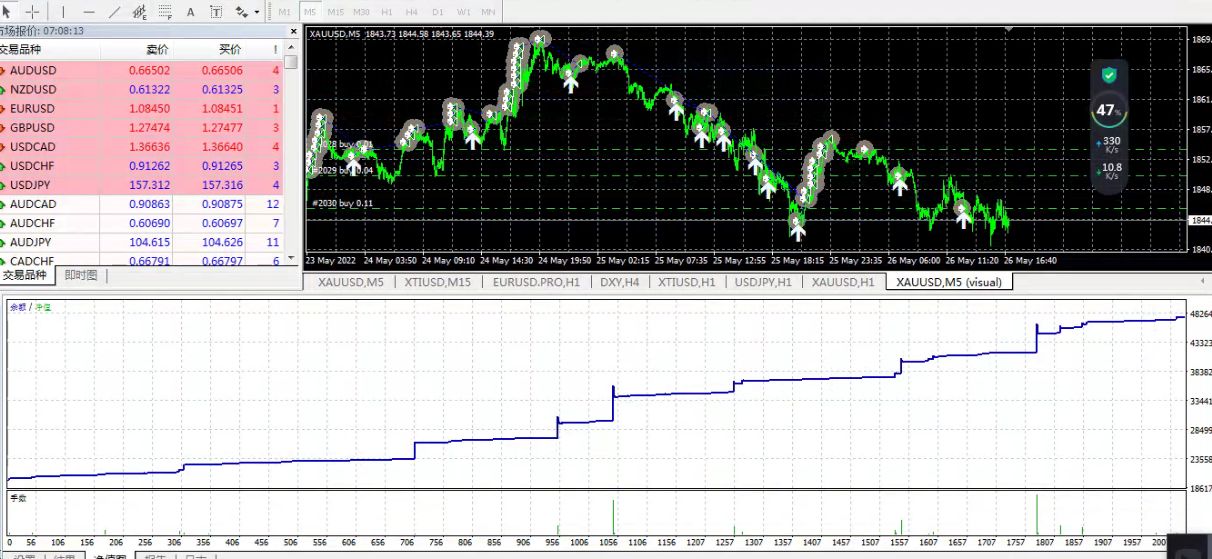The height and width of the screenshot is (559, 1212).
Task: Switch chart to M15 timeframe
Action: pyautogui.click(x=335, y=12)
